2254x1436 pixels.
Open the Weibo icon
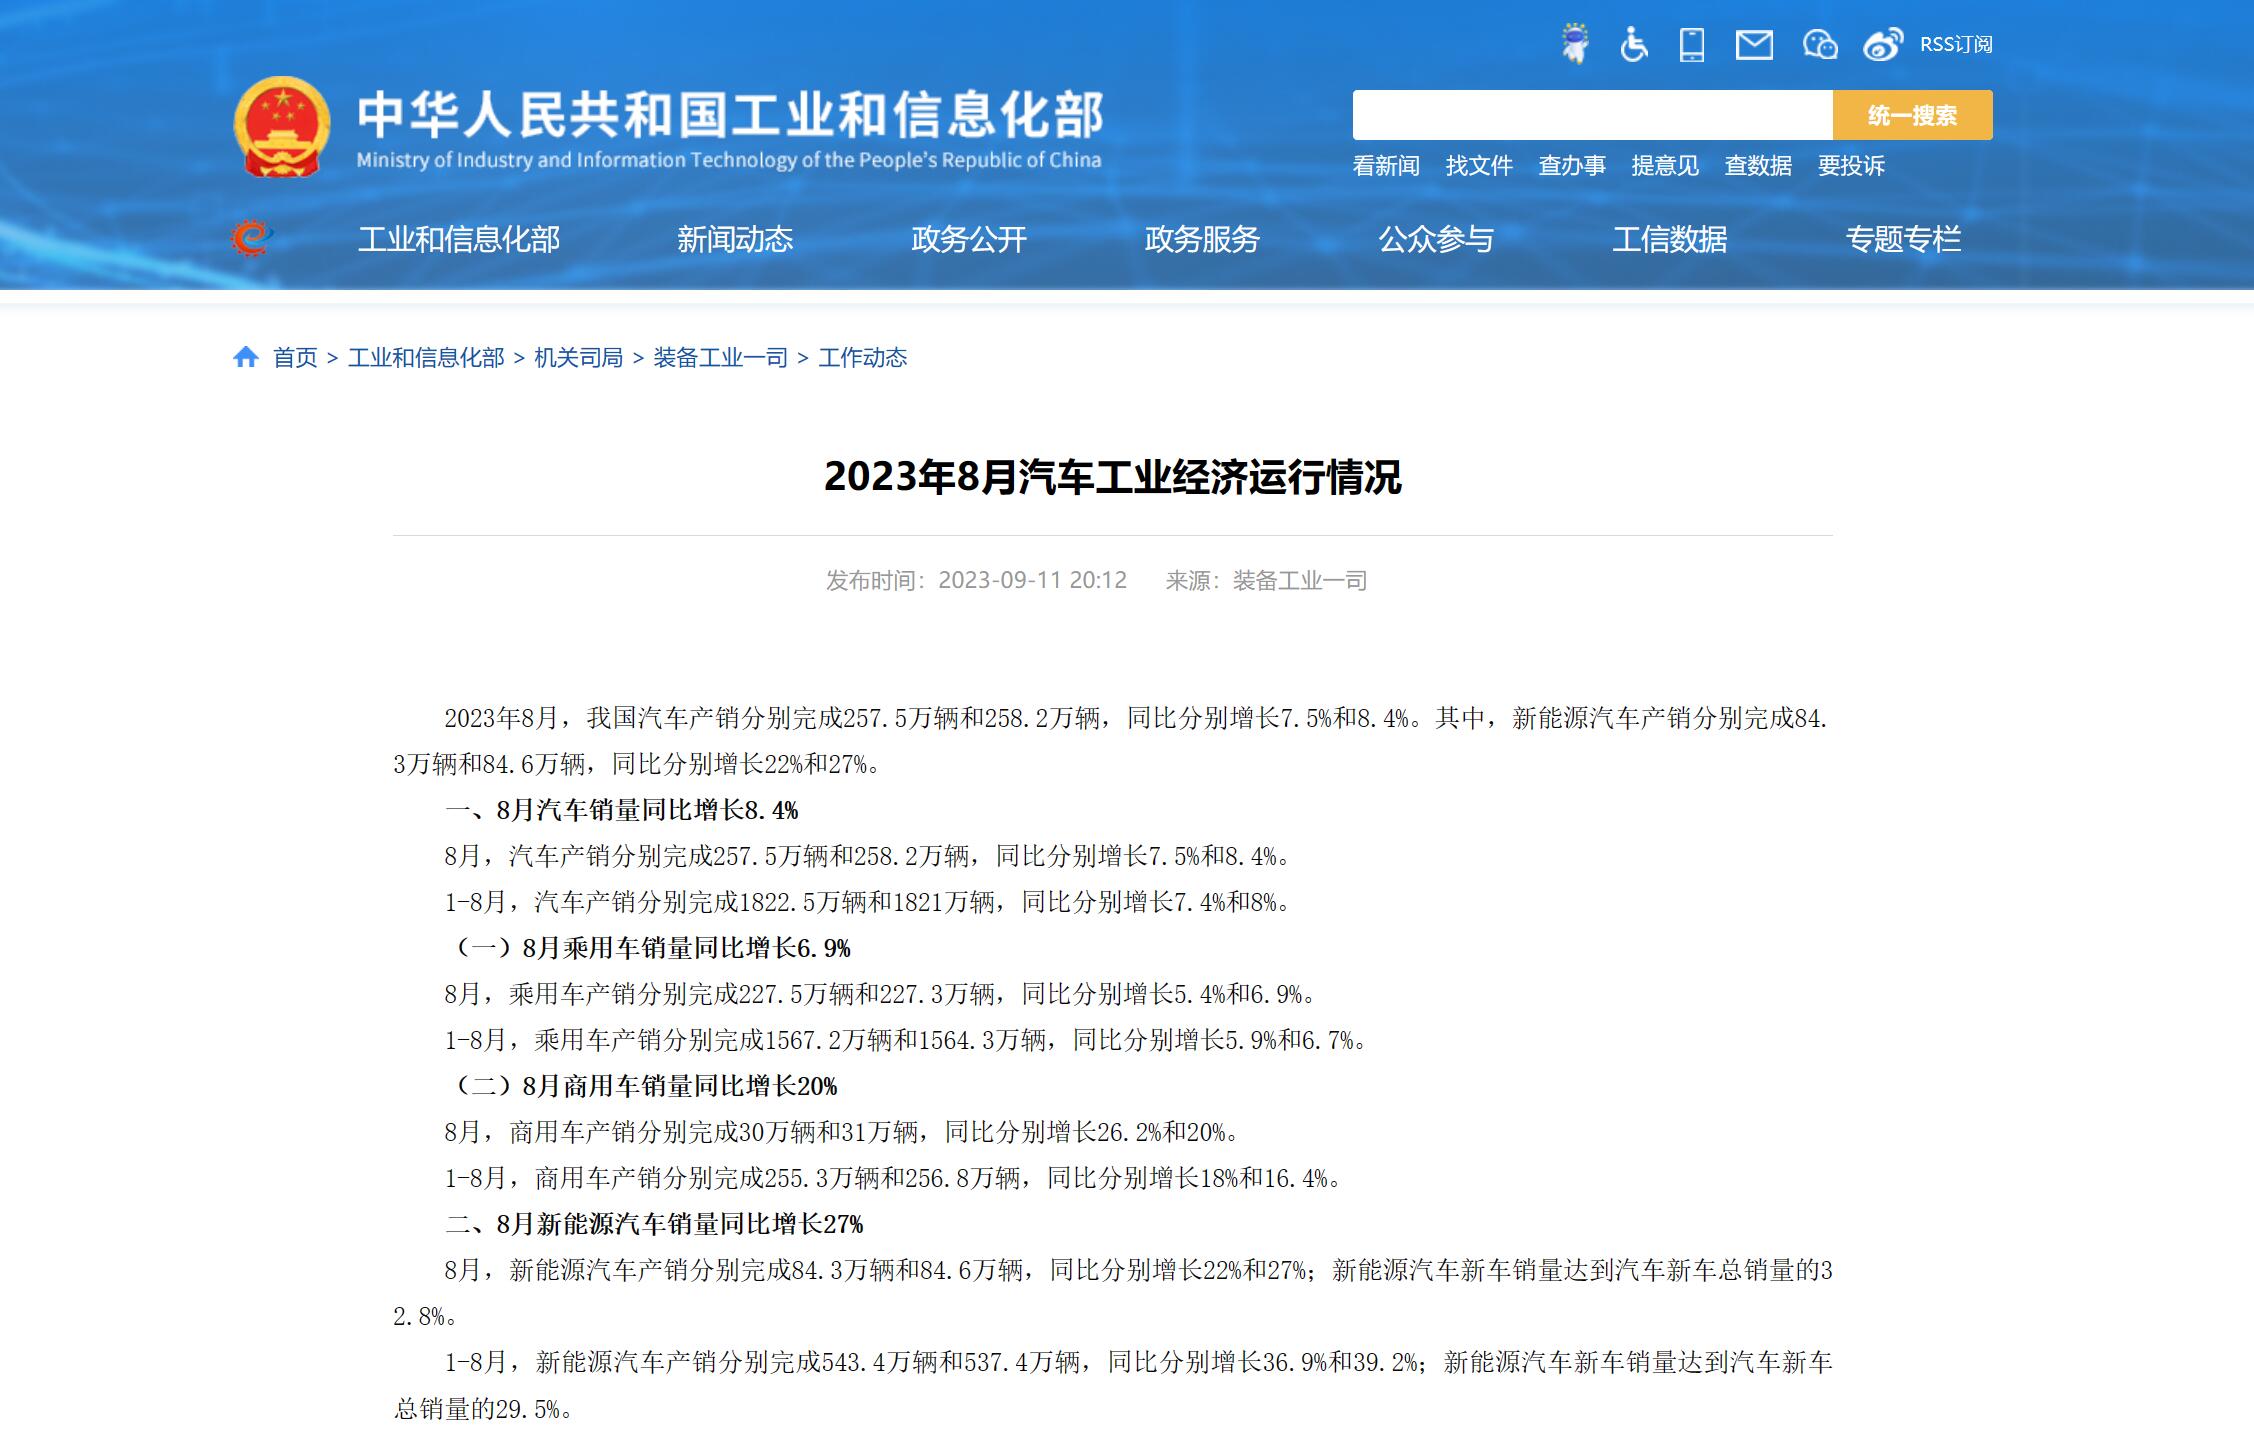pos(1883,44)
